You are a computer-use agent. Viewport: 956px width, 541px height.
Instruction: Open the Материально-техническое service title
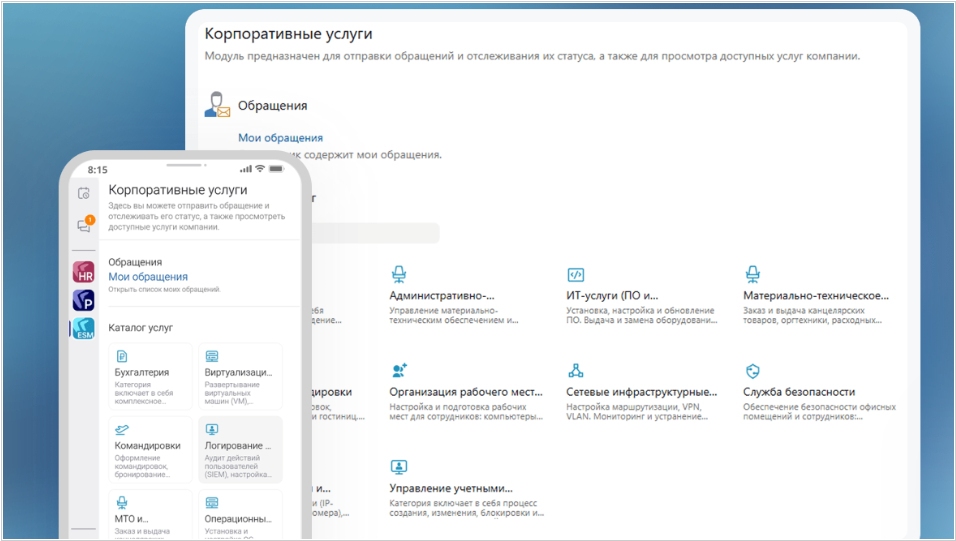[x=816, y=296]
